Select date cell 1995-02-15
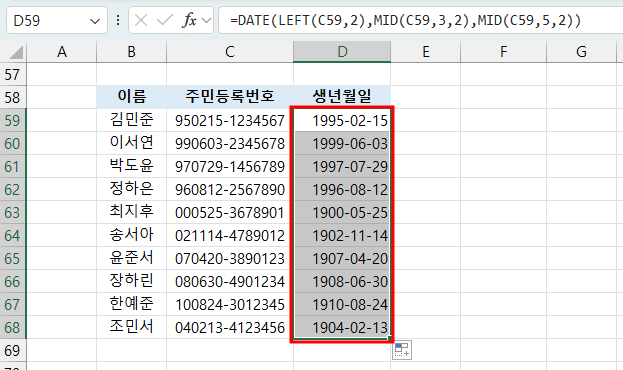 342,120
